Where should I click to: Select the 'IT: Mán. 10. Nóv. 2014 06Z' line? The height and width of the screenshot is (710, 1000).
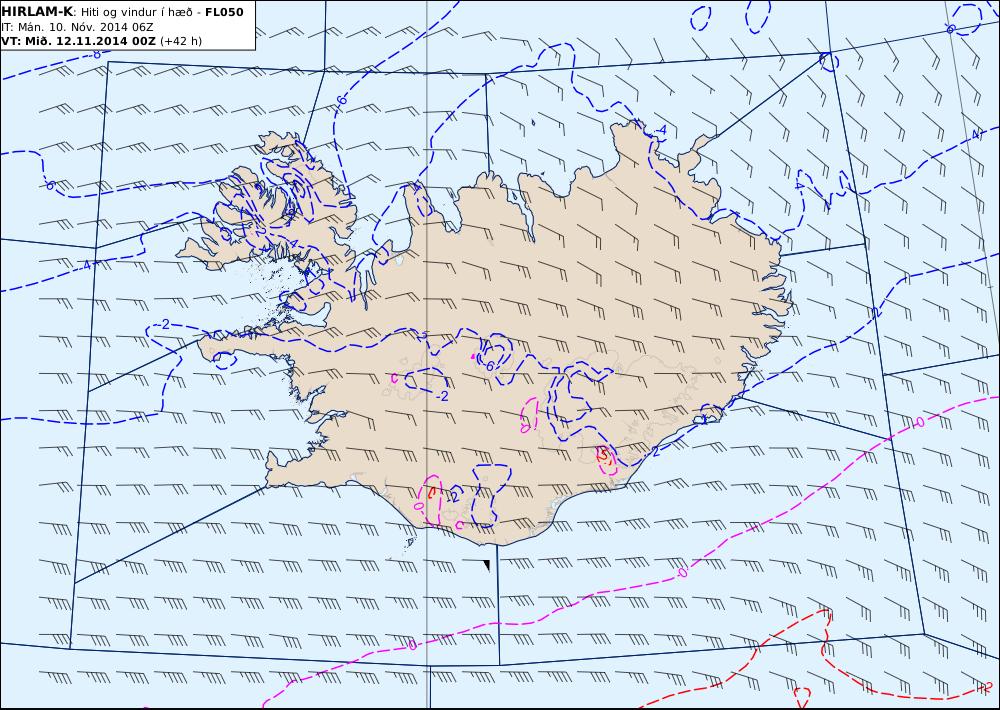78,27
